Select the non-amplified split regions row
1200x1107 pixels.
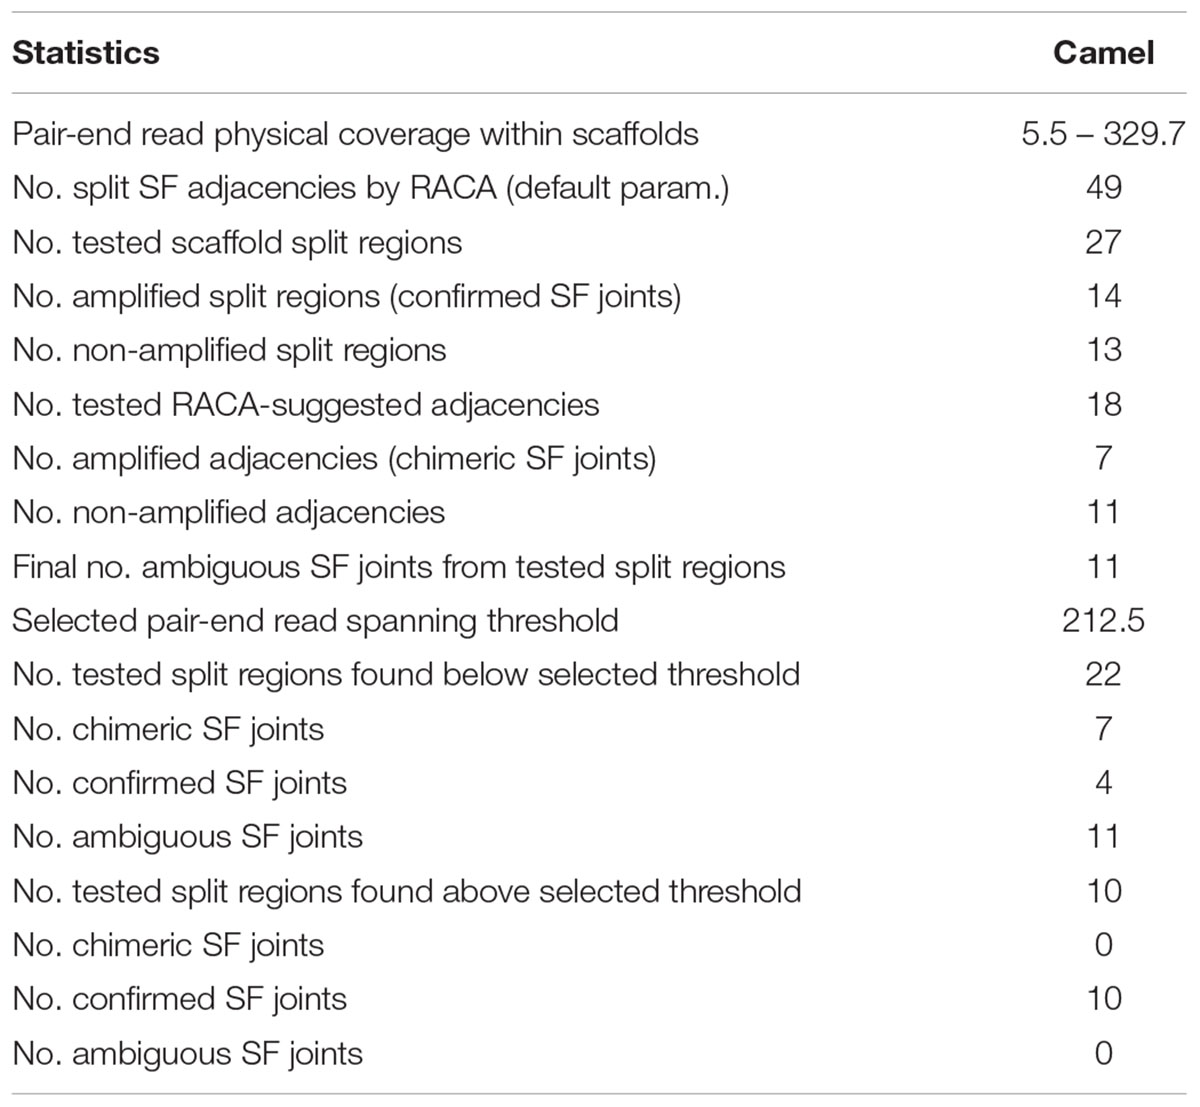(x=600, y=350)
